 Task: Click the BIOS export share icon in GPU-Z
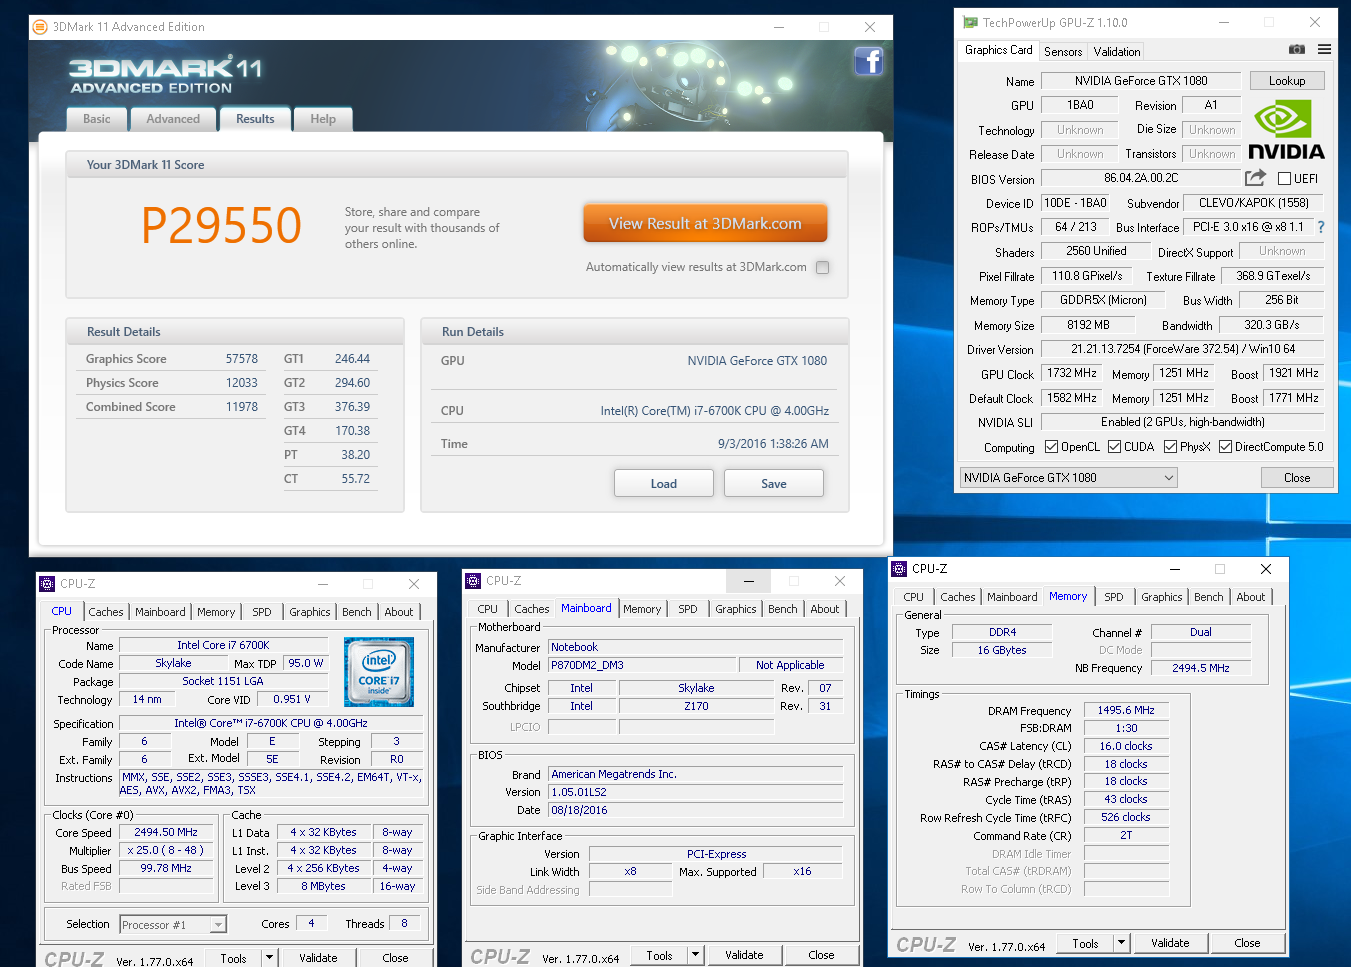click(1255, 178)
